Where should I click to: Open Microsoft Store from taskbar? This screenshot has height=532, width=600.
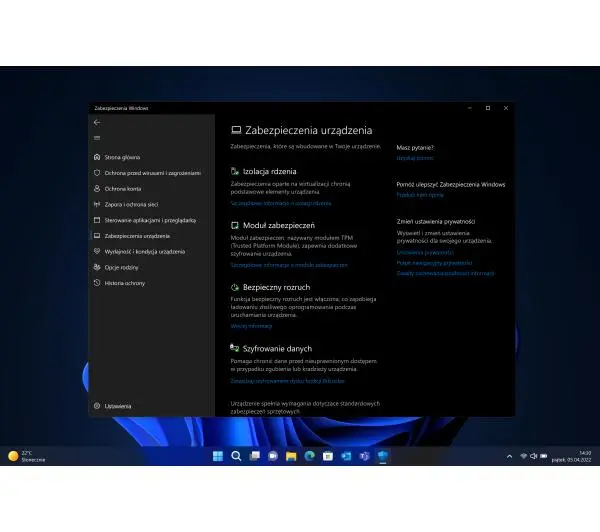328,456
